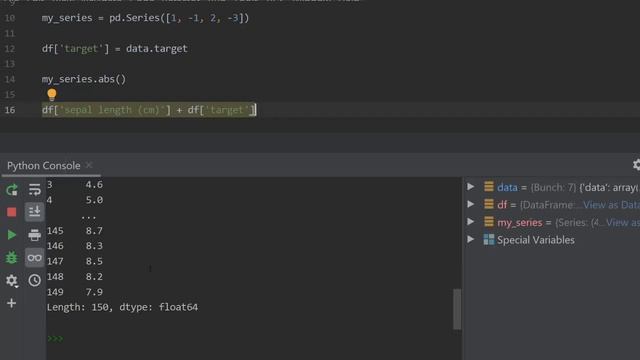Image resolution: width=640 pixels, height=360 pixels.
Task: Expand the data variable node
Action: [471, 187]
